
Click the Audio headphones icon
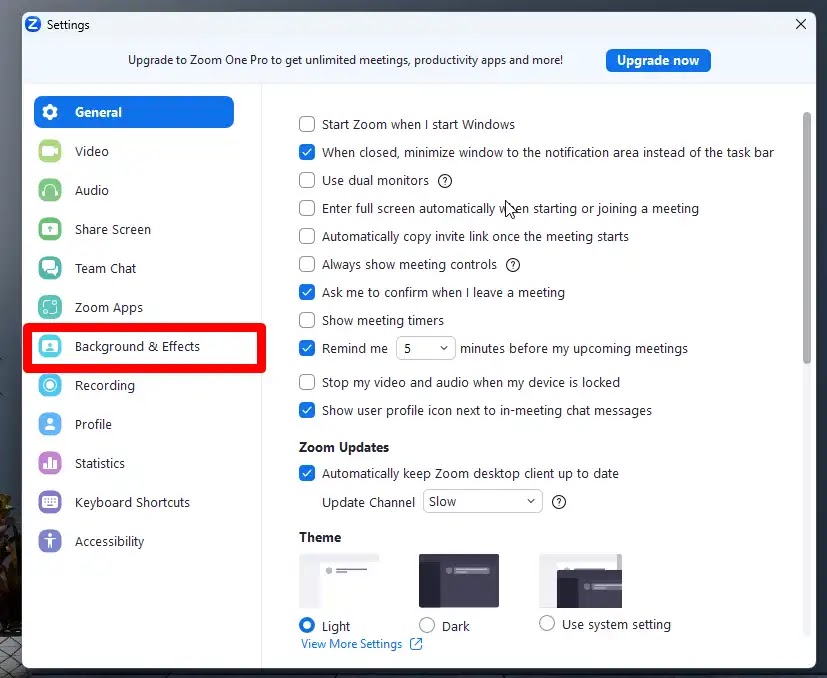click(50, 190)
